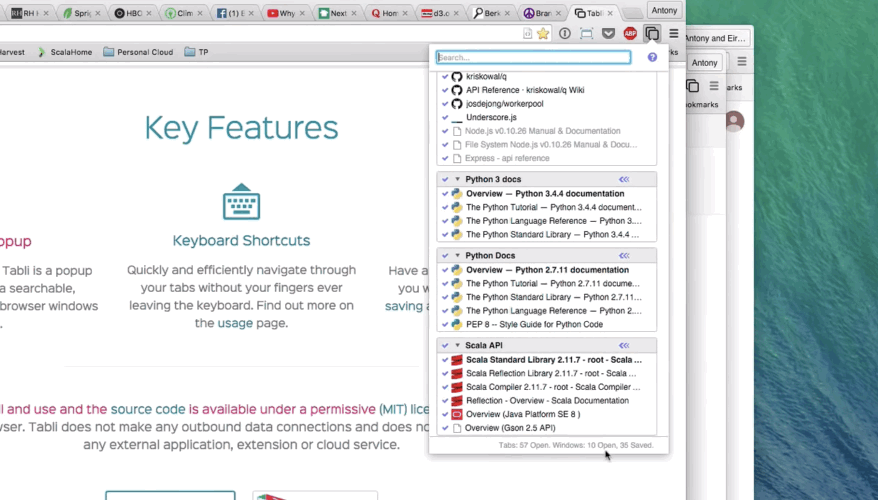Image resolution: width=878 pixels, height=500 pixels.
Task: Click the GitHub icon beside josdejong/workerpool
Action: click(x=457, y=104)
